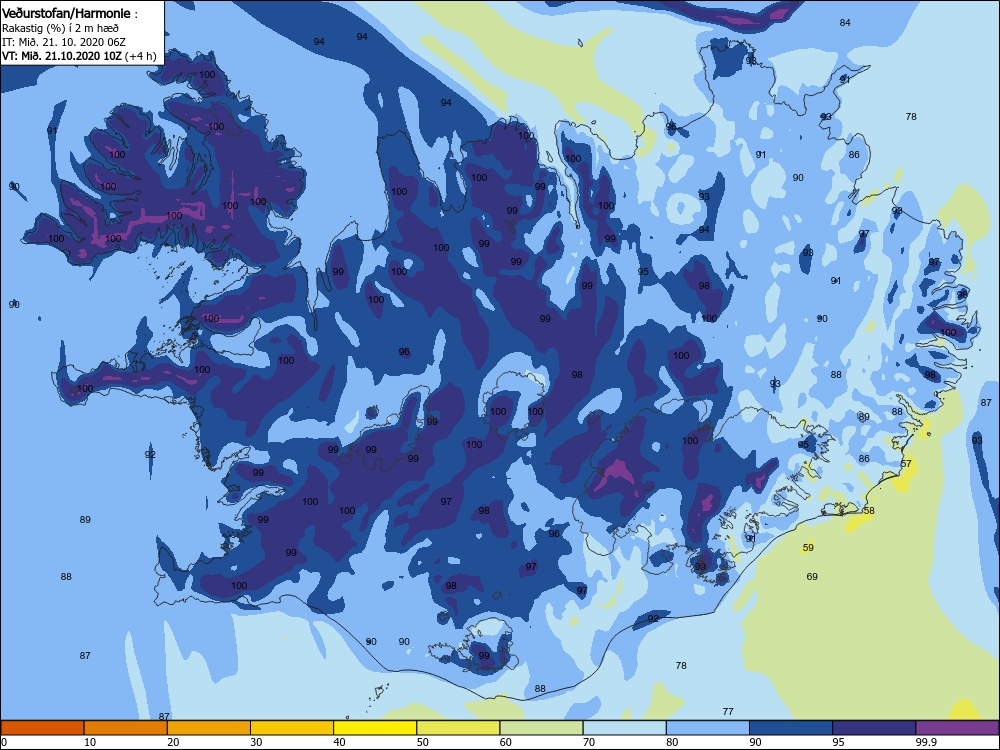Viewport: 1000px width, 750px height.
Task: Select the 'VT: Mið. 21.10.2020 10Z (+4 h)' line
Action: (x=79, y=55)
